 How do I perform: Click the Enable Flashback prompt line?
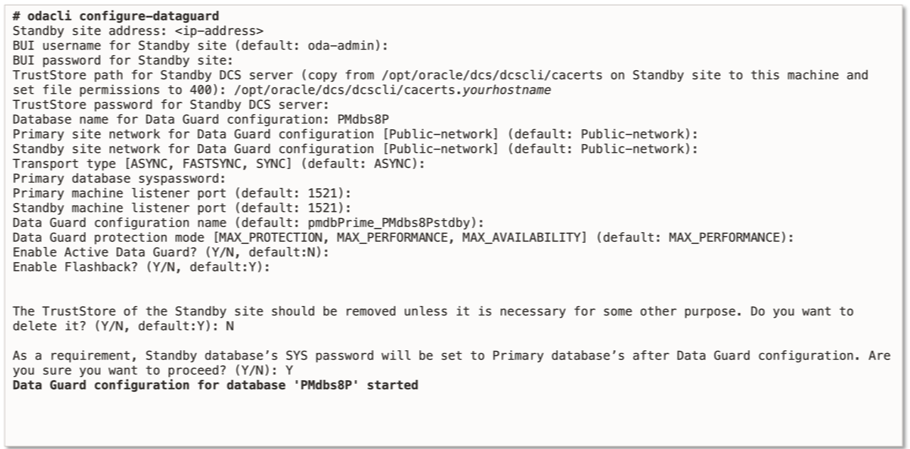click(x=141, y=266)
